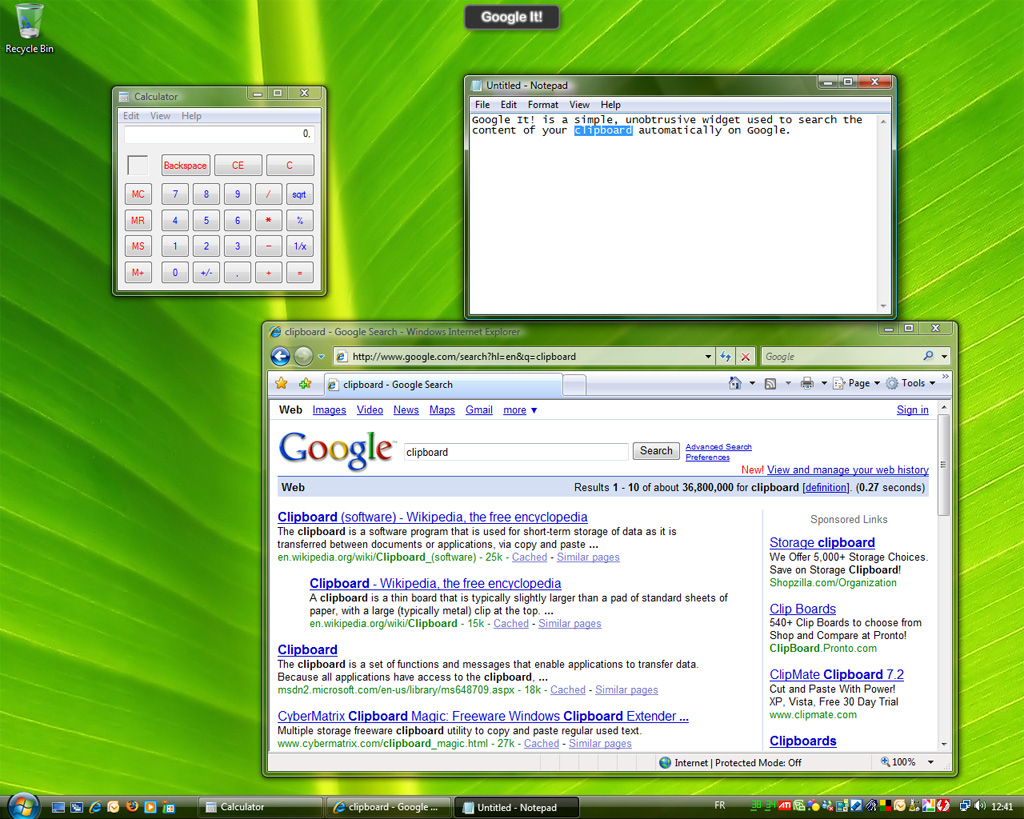
Task: Open the ClipMate Clipboard 7.2 sponsored link
Action: coord(837,674)
